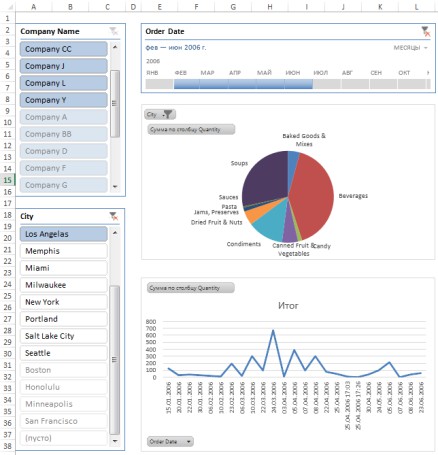Select Company A in slicer
This screenshot has height=455, width=438.
point(64,117)
